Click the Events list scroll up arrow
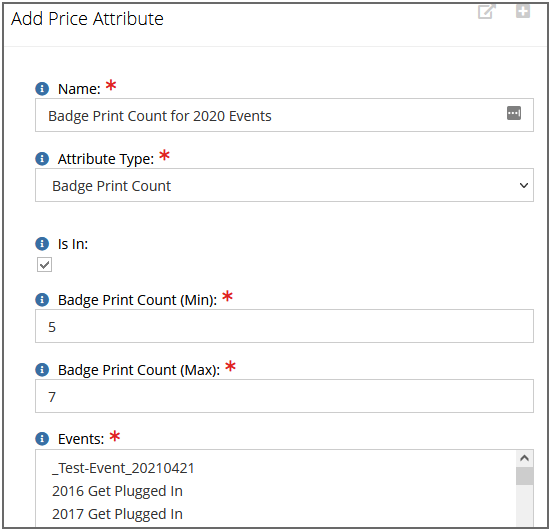The width and height of the screenshot is (551, 531). [x=525, y=458]
